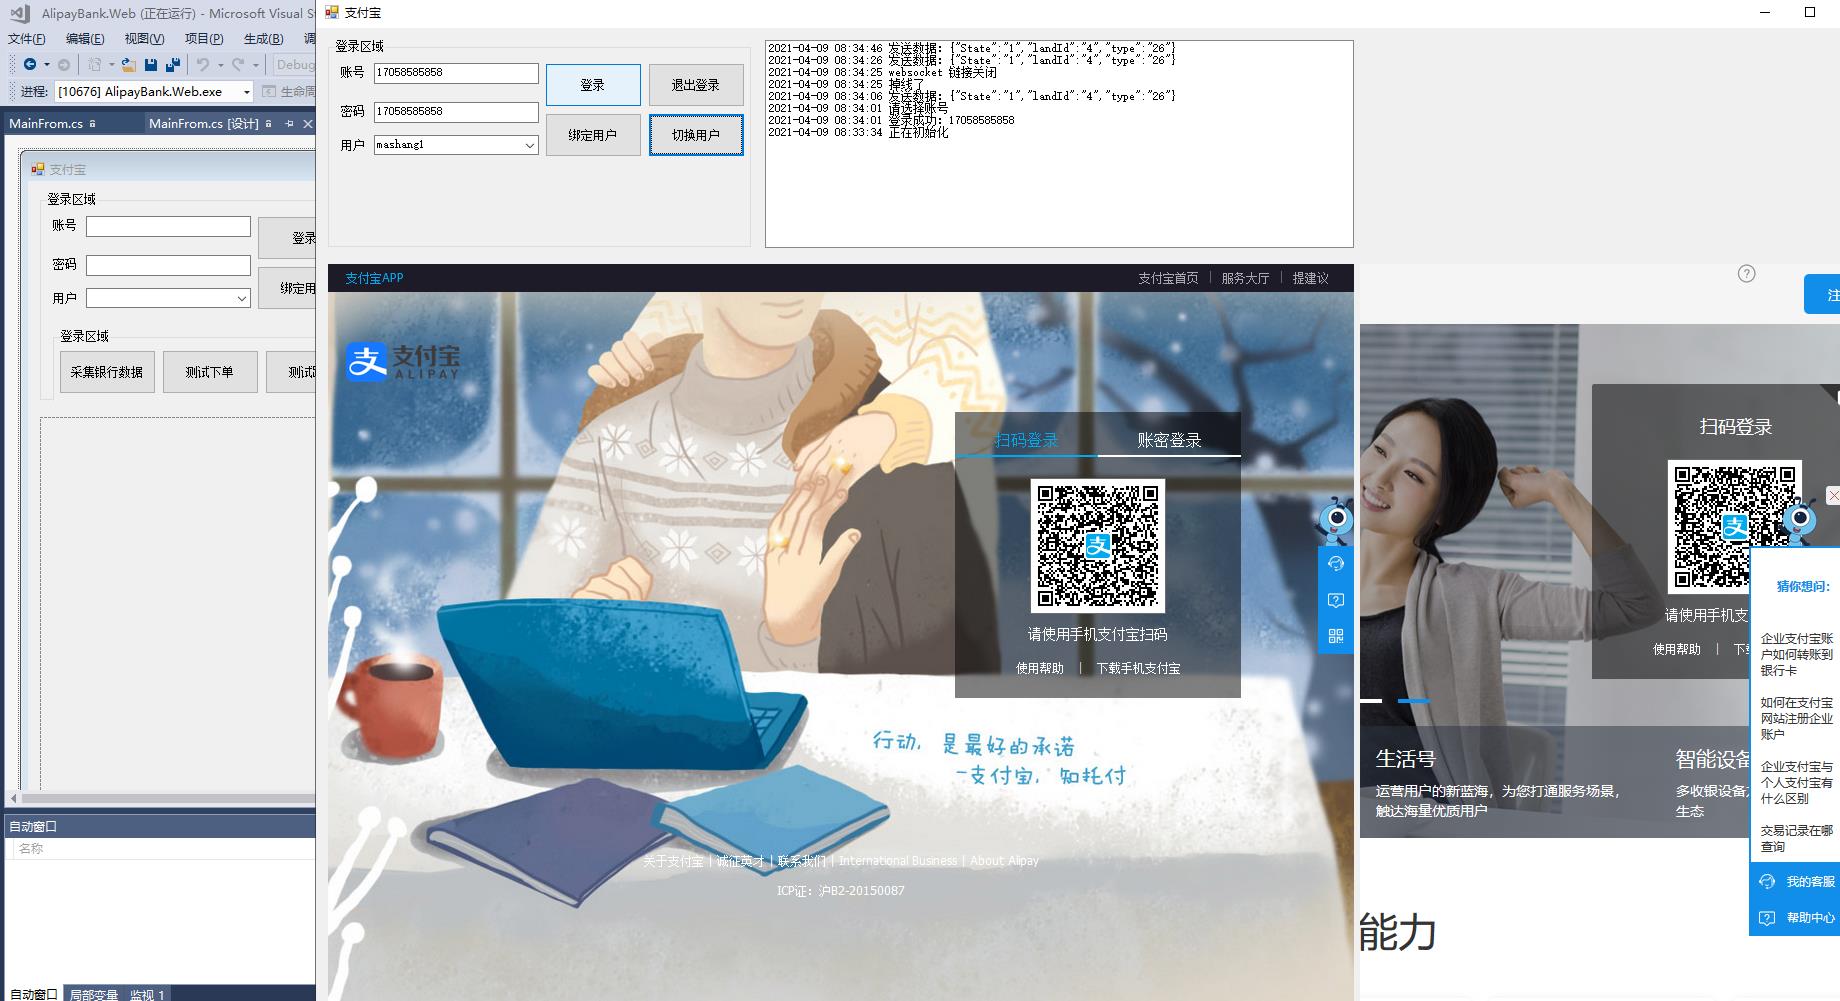1840x1001 pixels.
Task: Open the navigate backward history dropdown arrow
Action: [46, 65]
